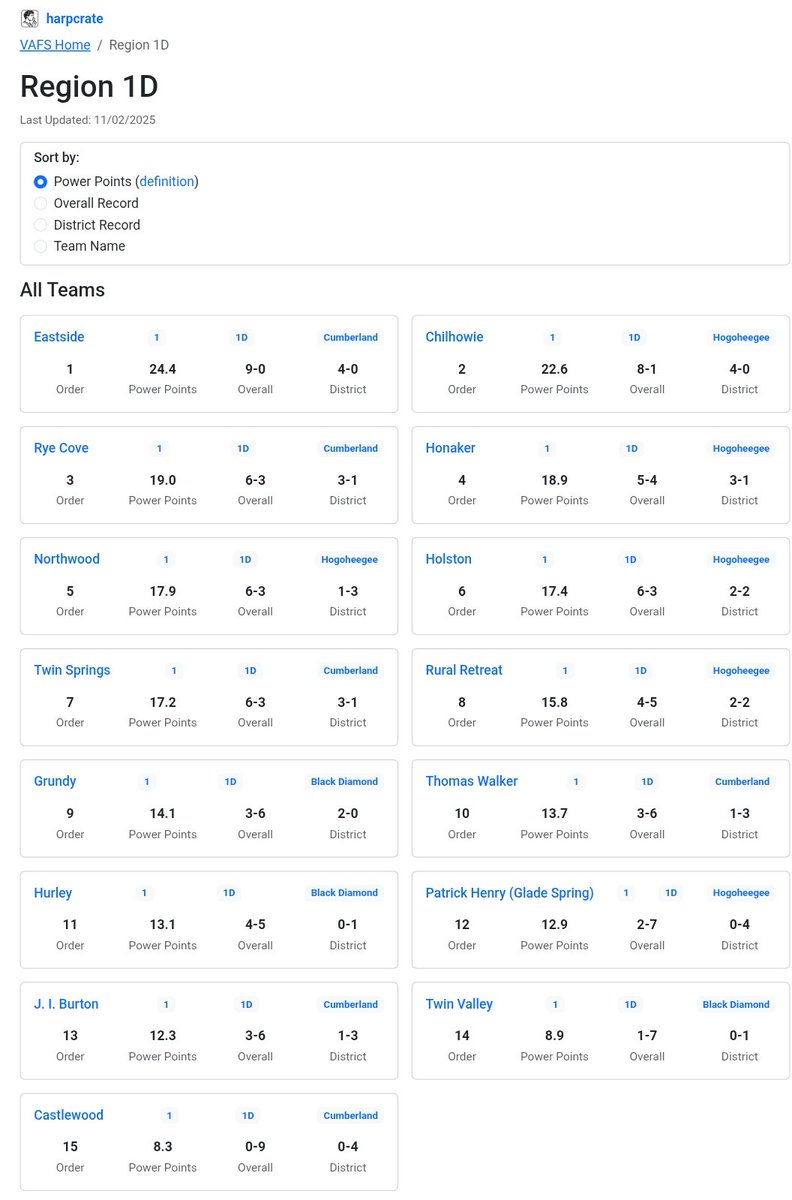Open the Castlewood team page
The height and width of the screenshot is (1200, 792).
point(68,1115)
